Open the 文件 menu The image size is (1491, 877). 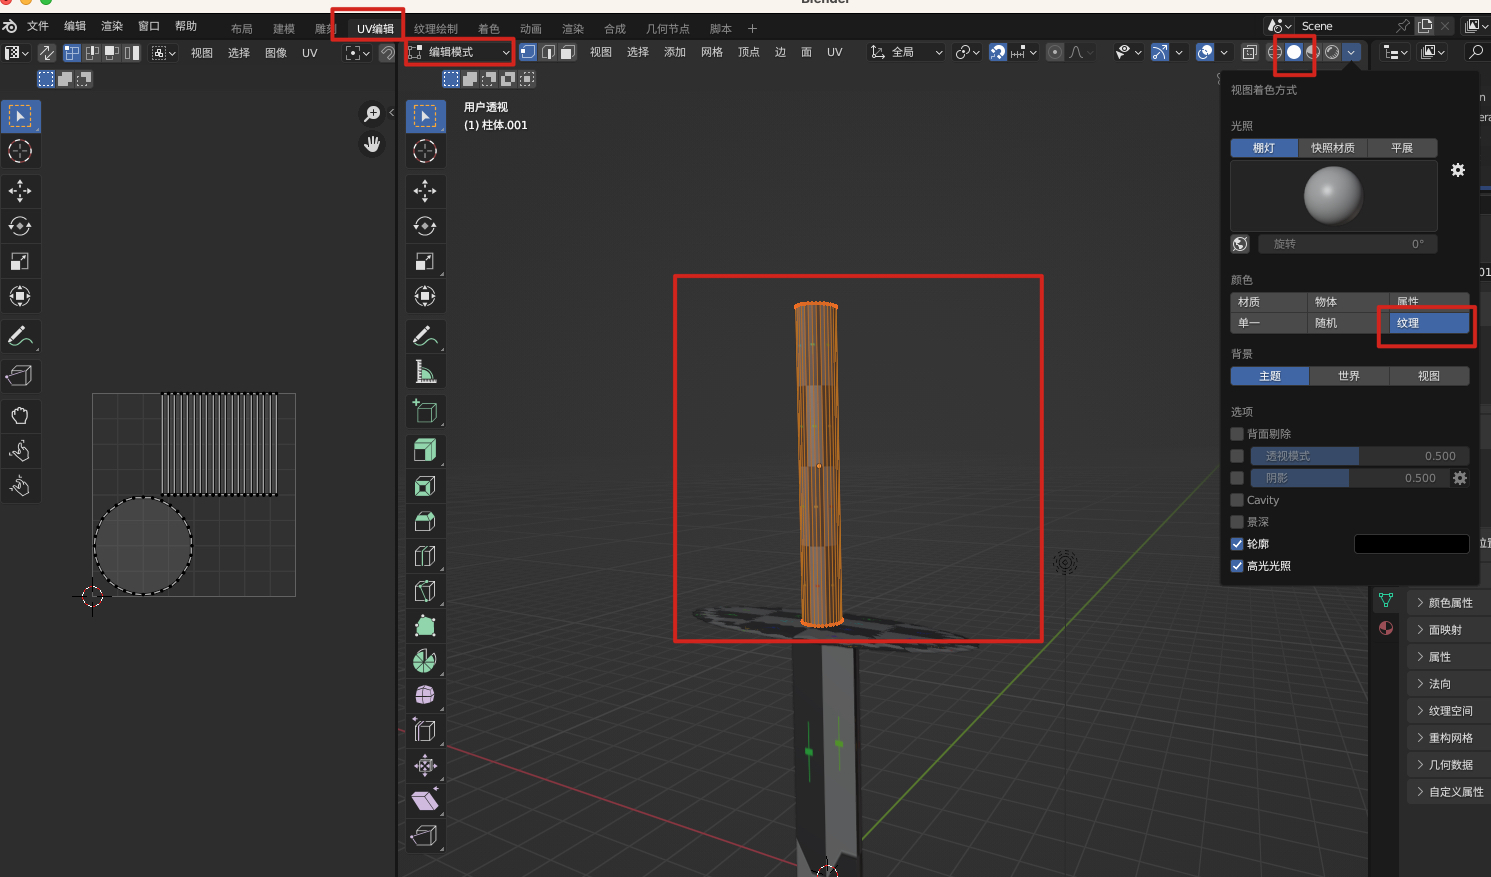click(38, 26)
